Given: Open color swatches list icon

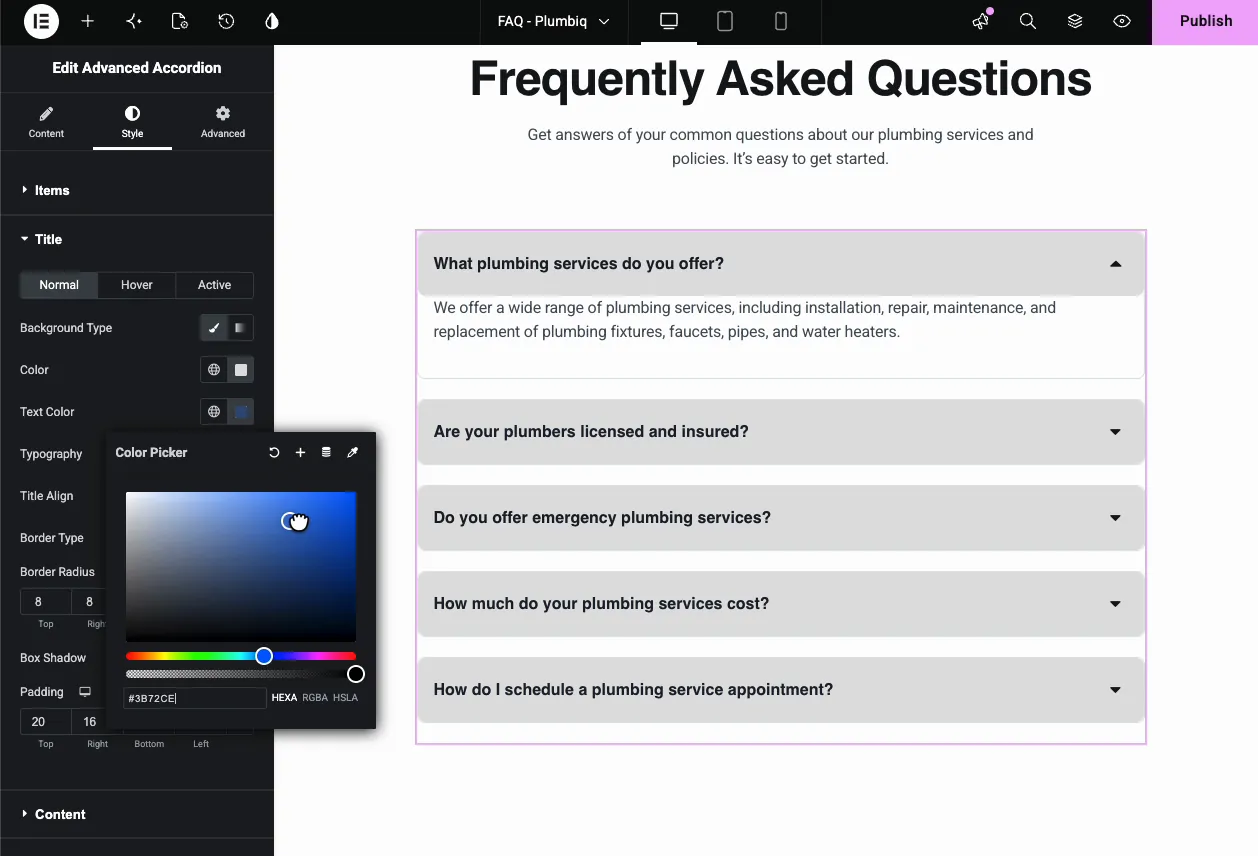Looking at the screenshot, I should pos(326,453).
